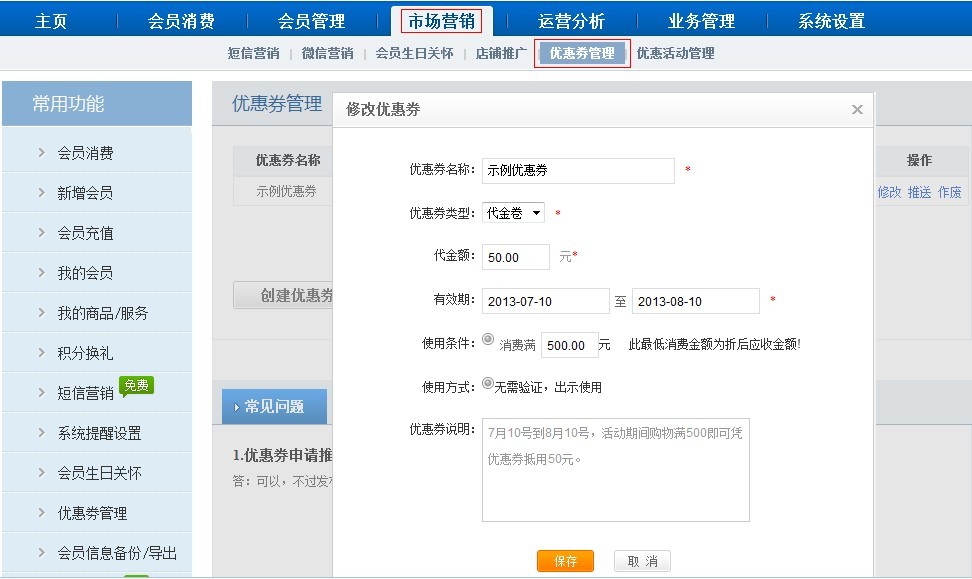Click the chevron icon beside 积分换礼

coord(41,353)
